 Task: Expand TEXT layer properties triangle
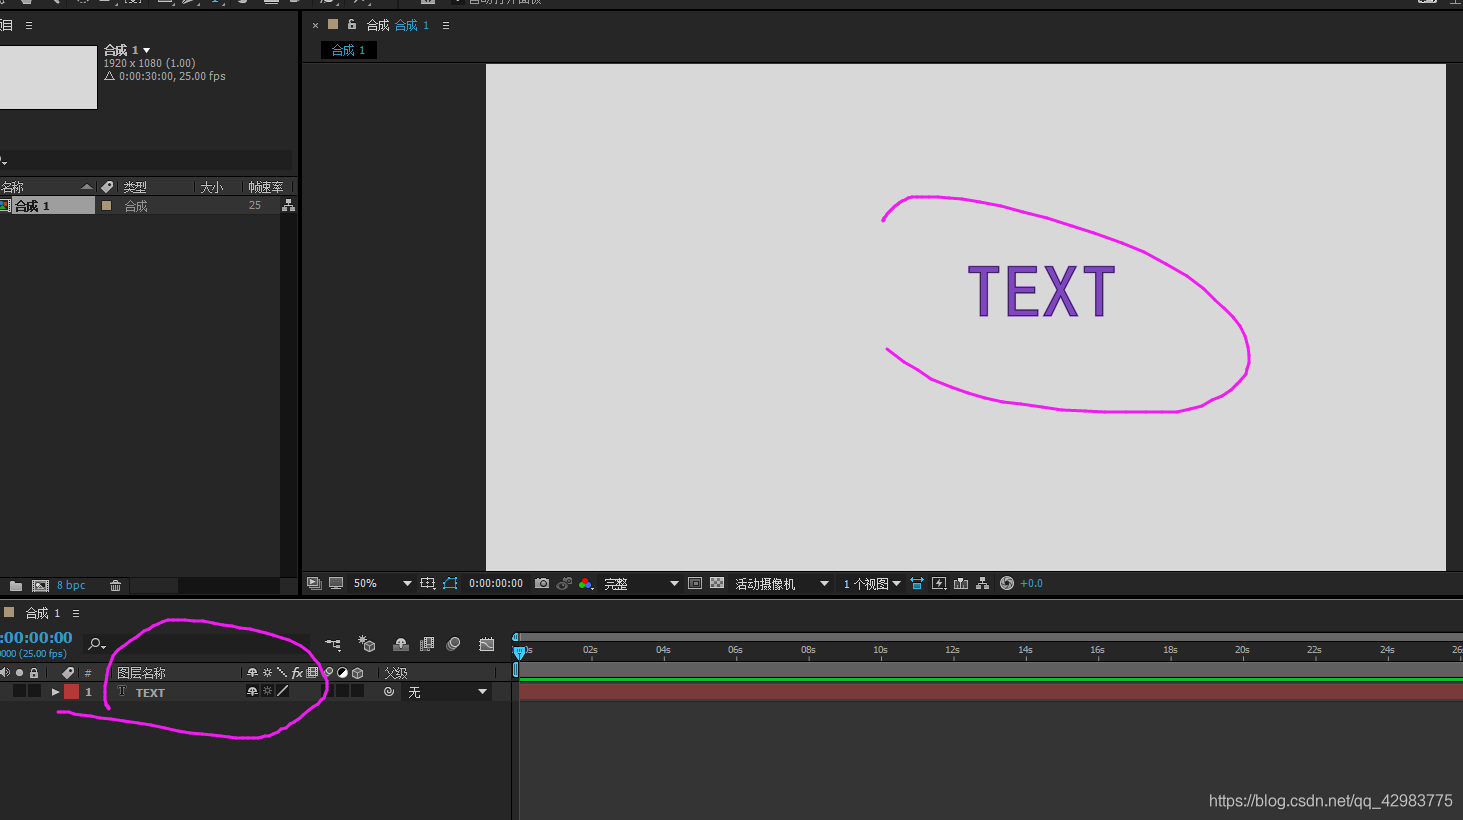[x=55, y=692]
